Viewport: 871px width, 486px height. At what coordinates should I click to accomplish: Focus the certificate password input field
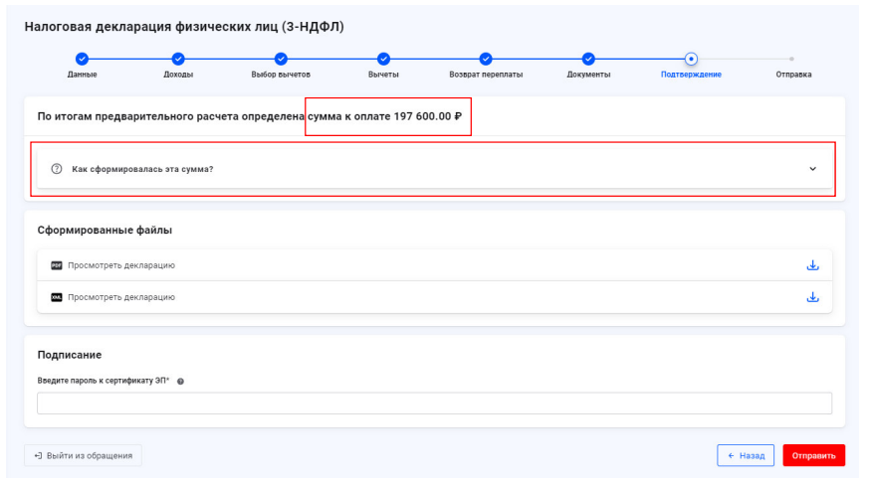tap(434, 403)
